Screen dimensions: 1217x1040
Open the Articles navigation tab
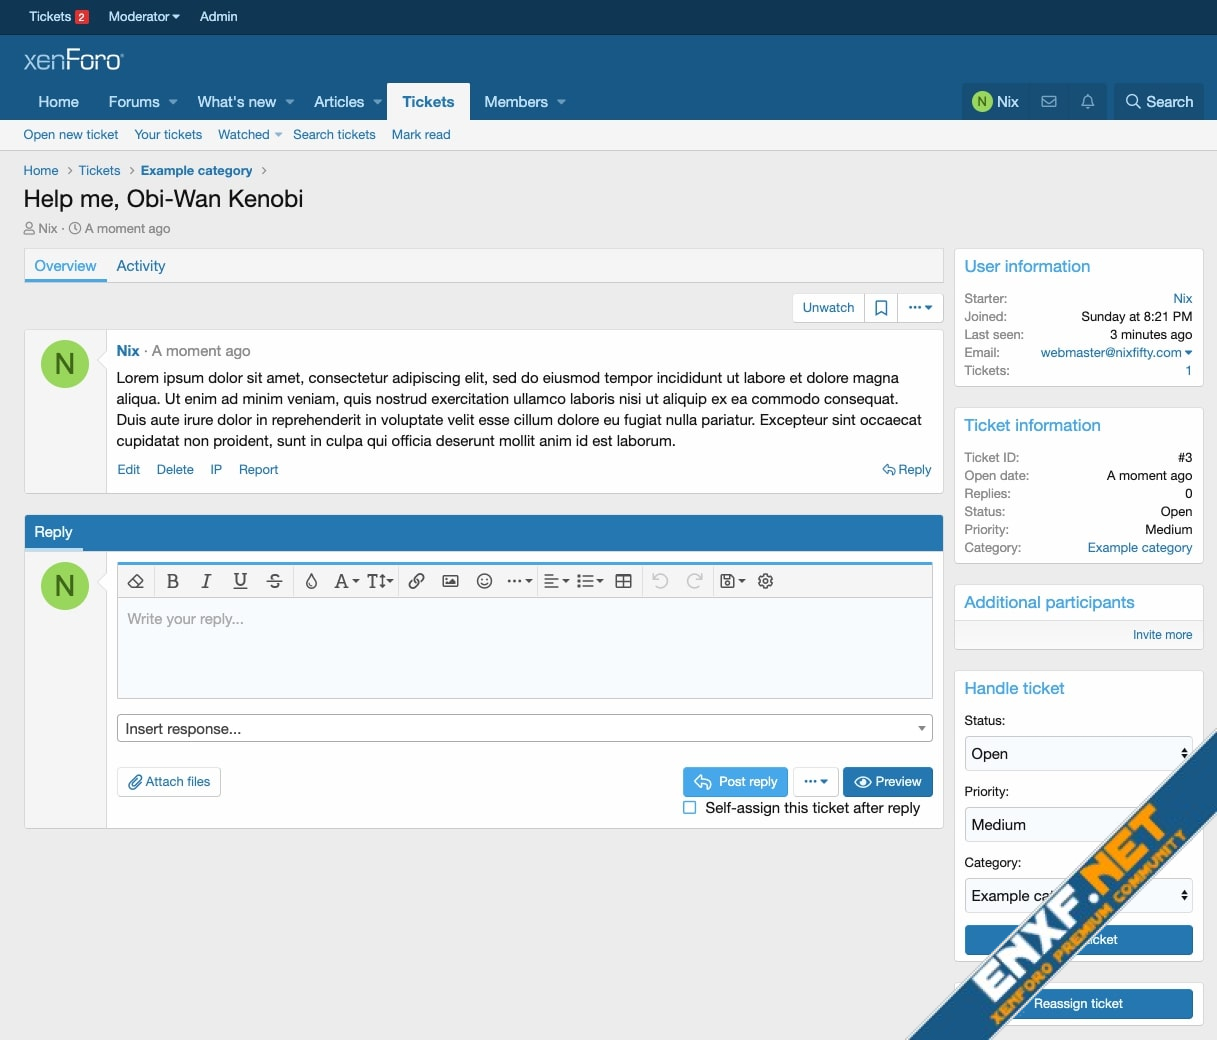[x=339, y=102]
